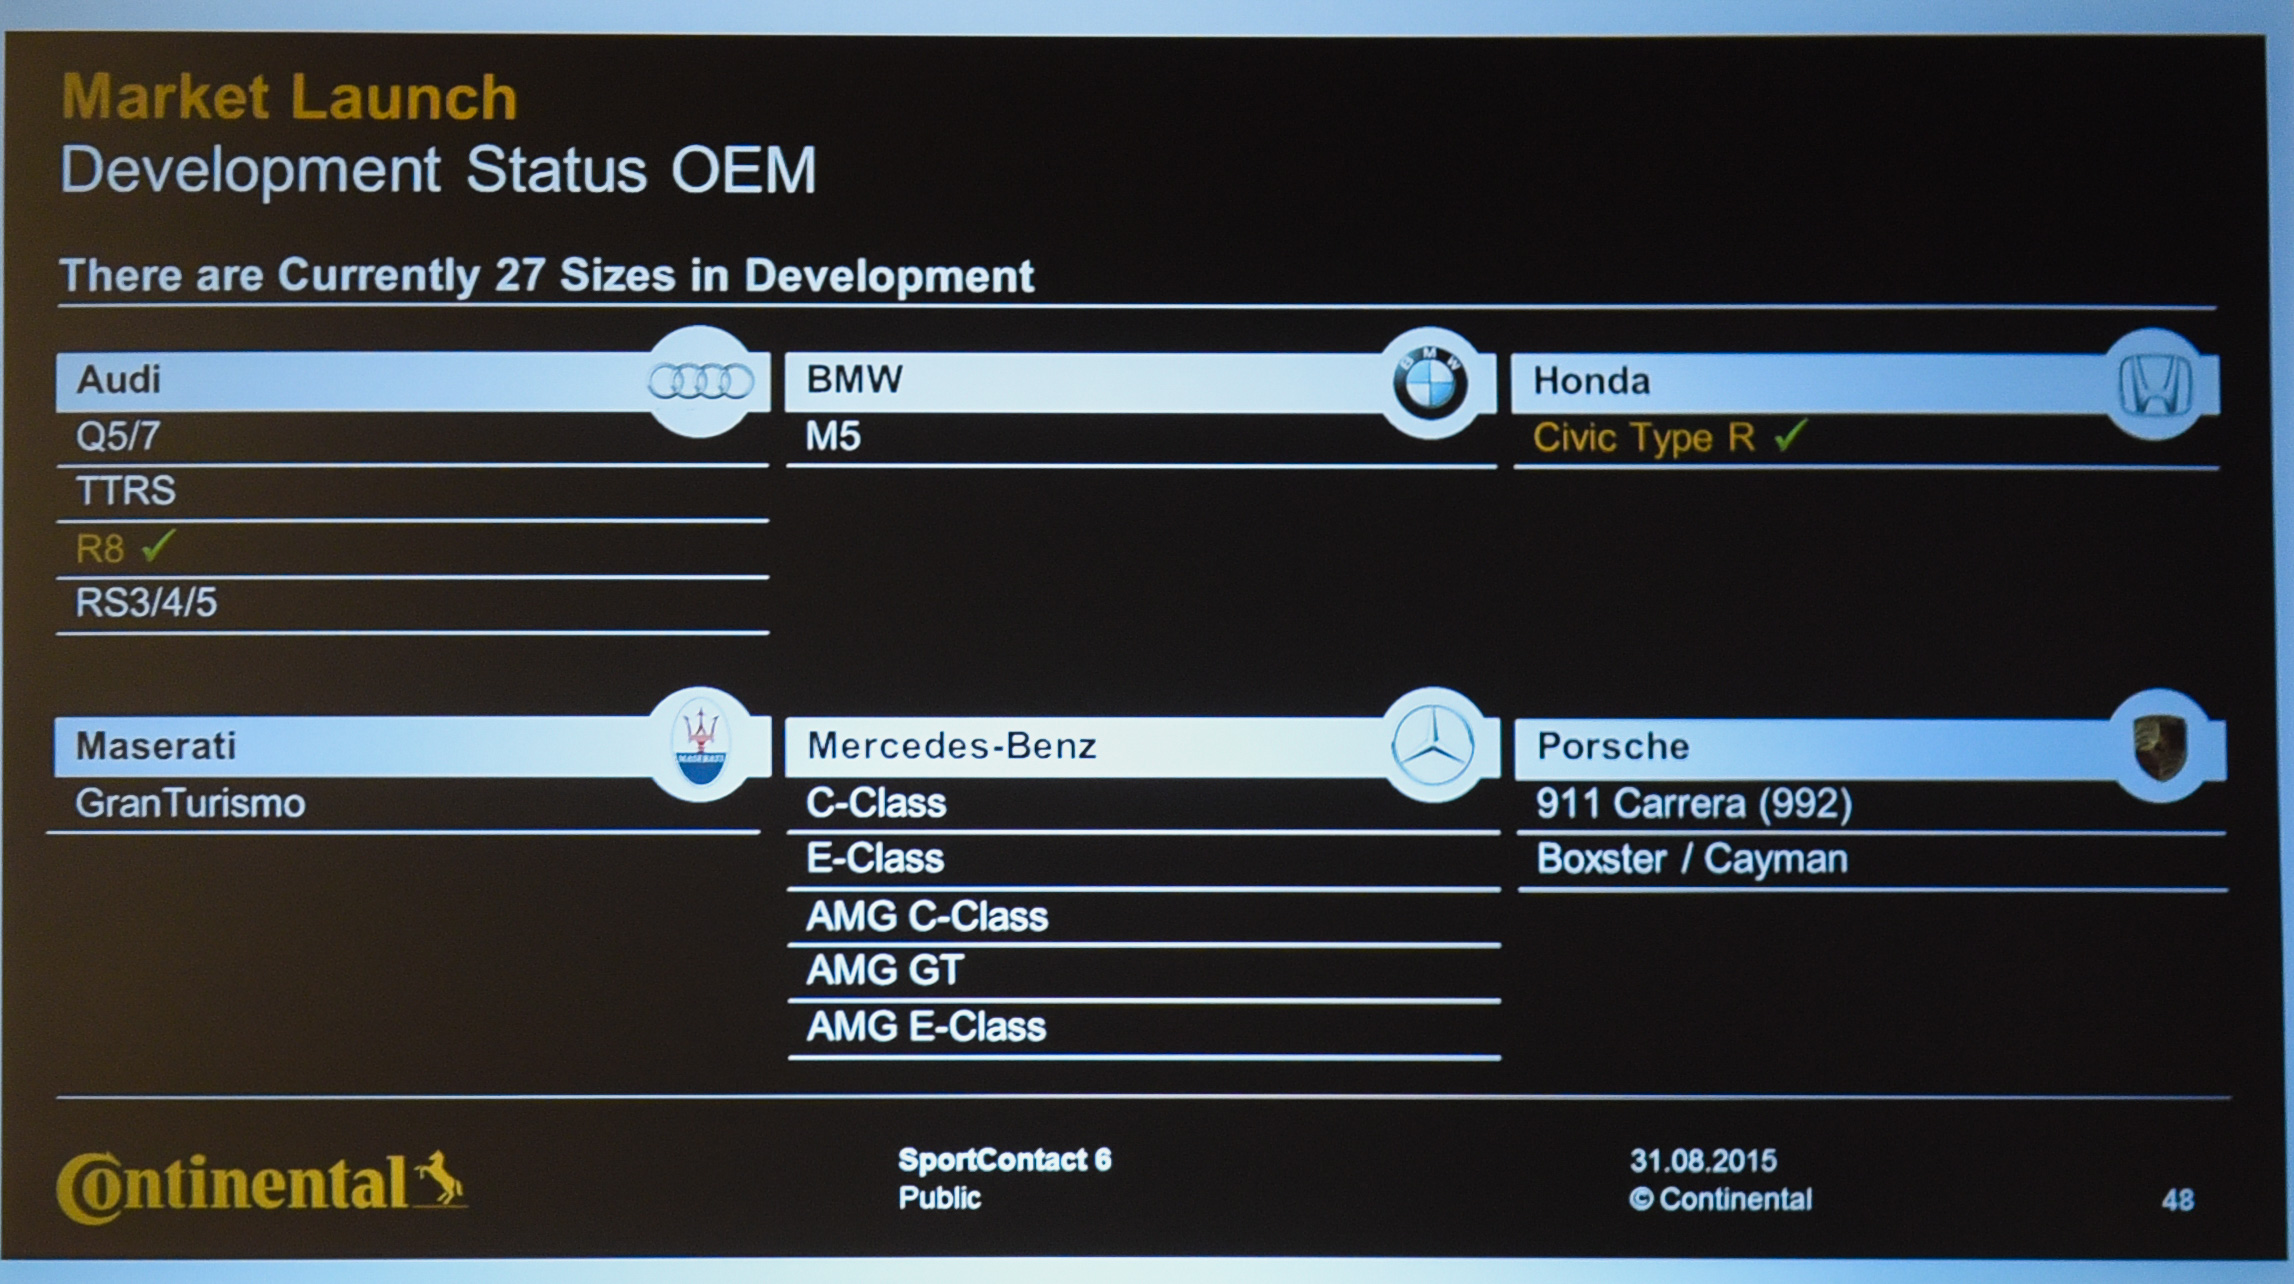Click the AMG E-Class row
This screenshot has height=1284, width=2294.
point(1144,1027)
